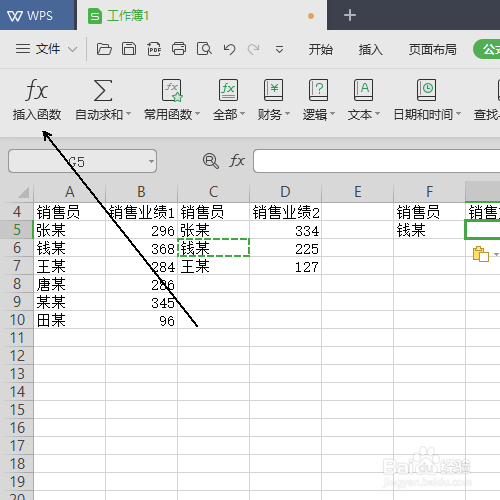Click the Insert Function (插入函数) icon
This screenshot has height=500, width=500.
click(x=37, y=90)
